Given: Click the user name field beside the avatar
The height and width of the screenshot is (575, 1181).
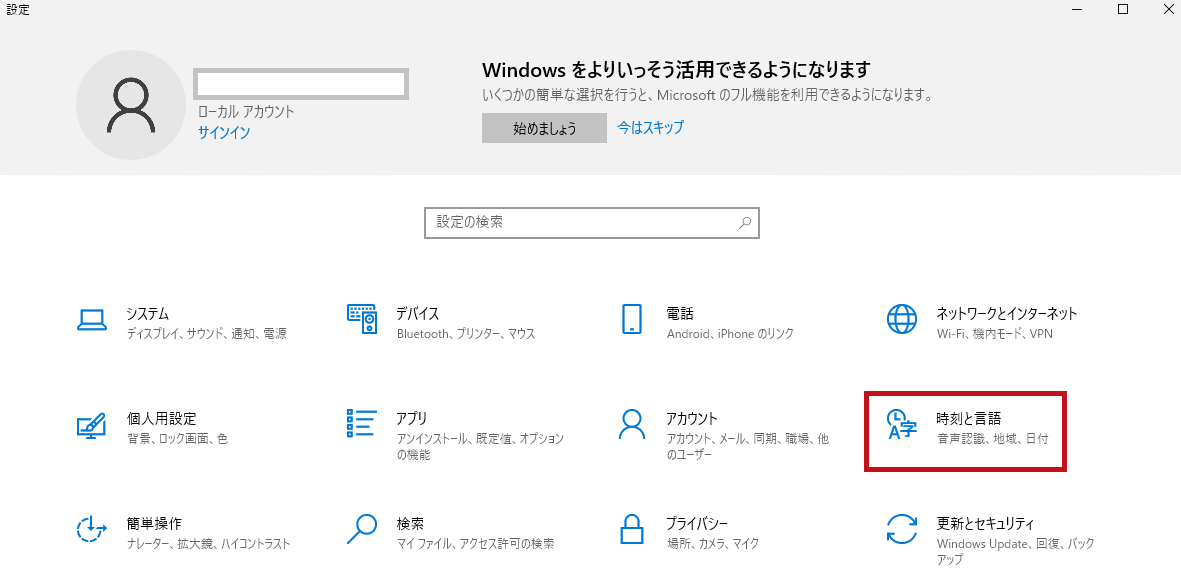Looking at the screenshot, I should [301, 84].
